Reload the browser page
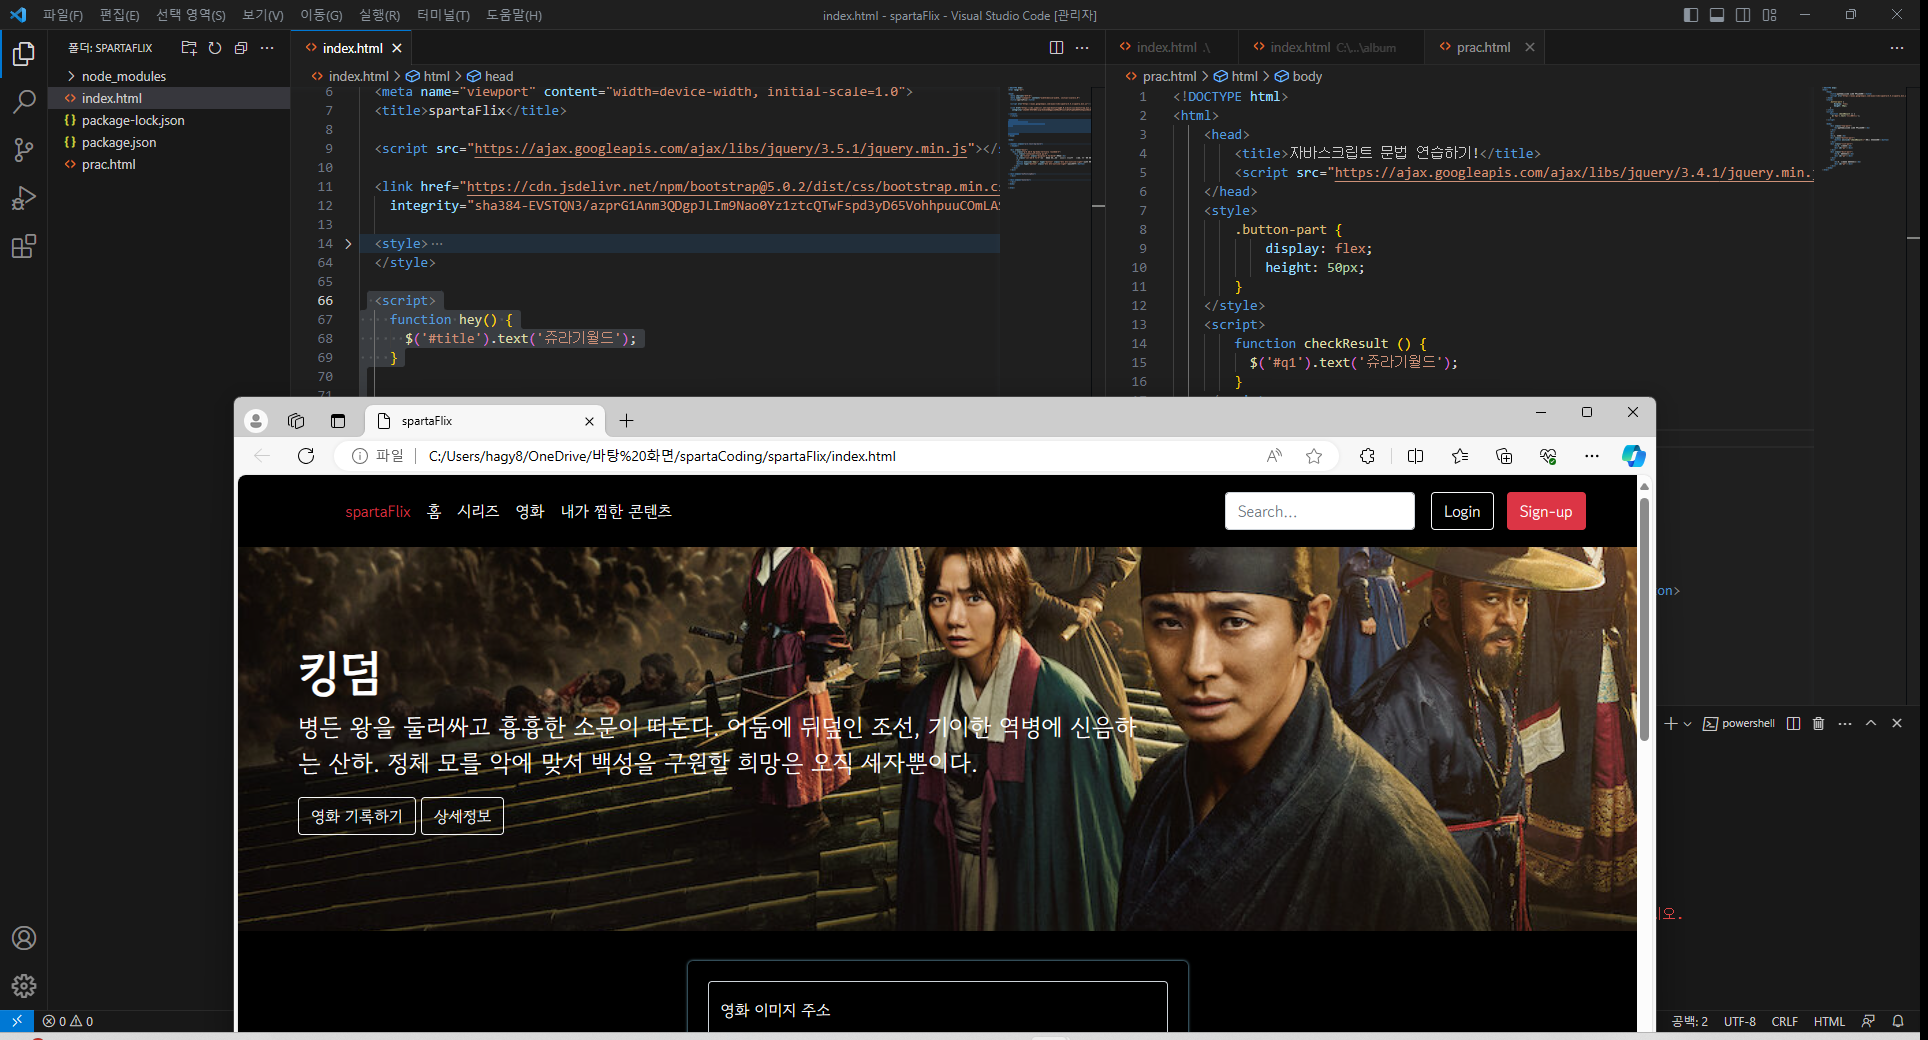This screenshot has height=1040, width=1928. pos(306,456)
